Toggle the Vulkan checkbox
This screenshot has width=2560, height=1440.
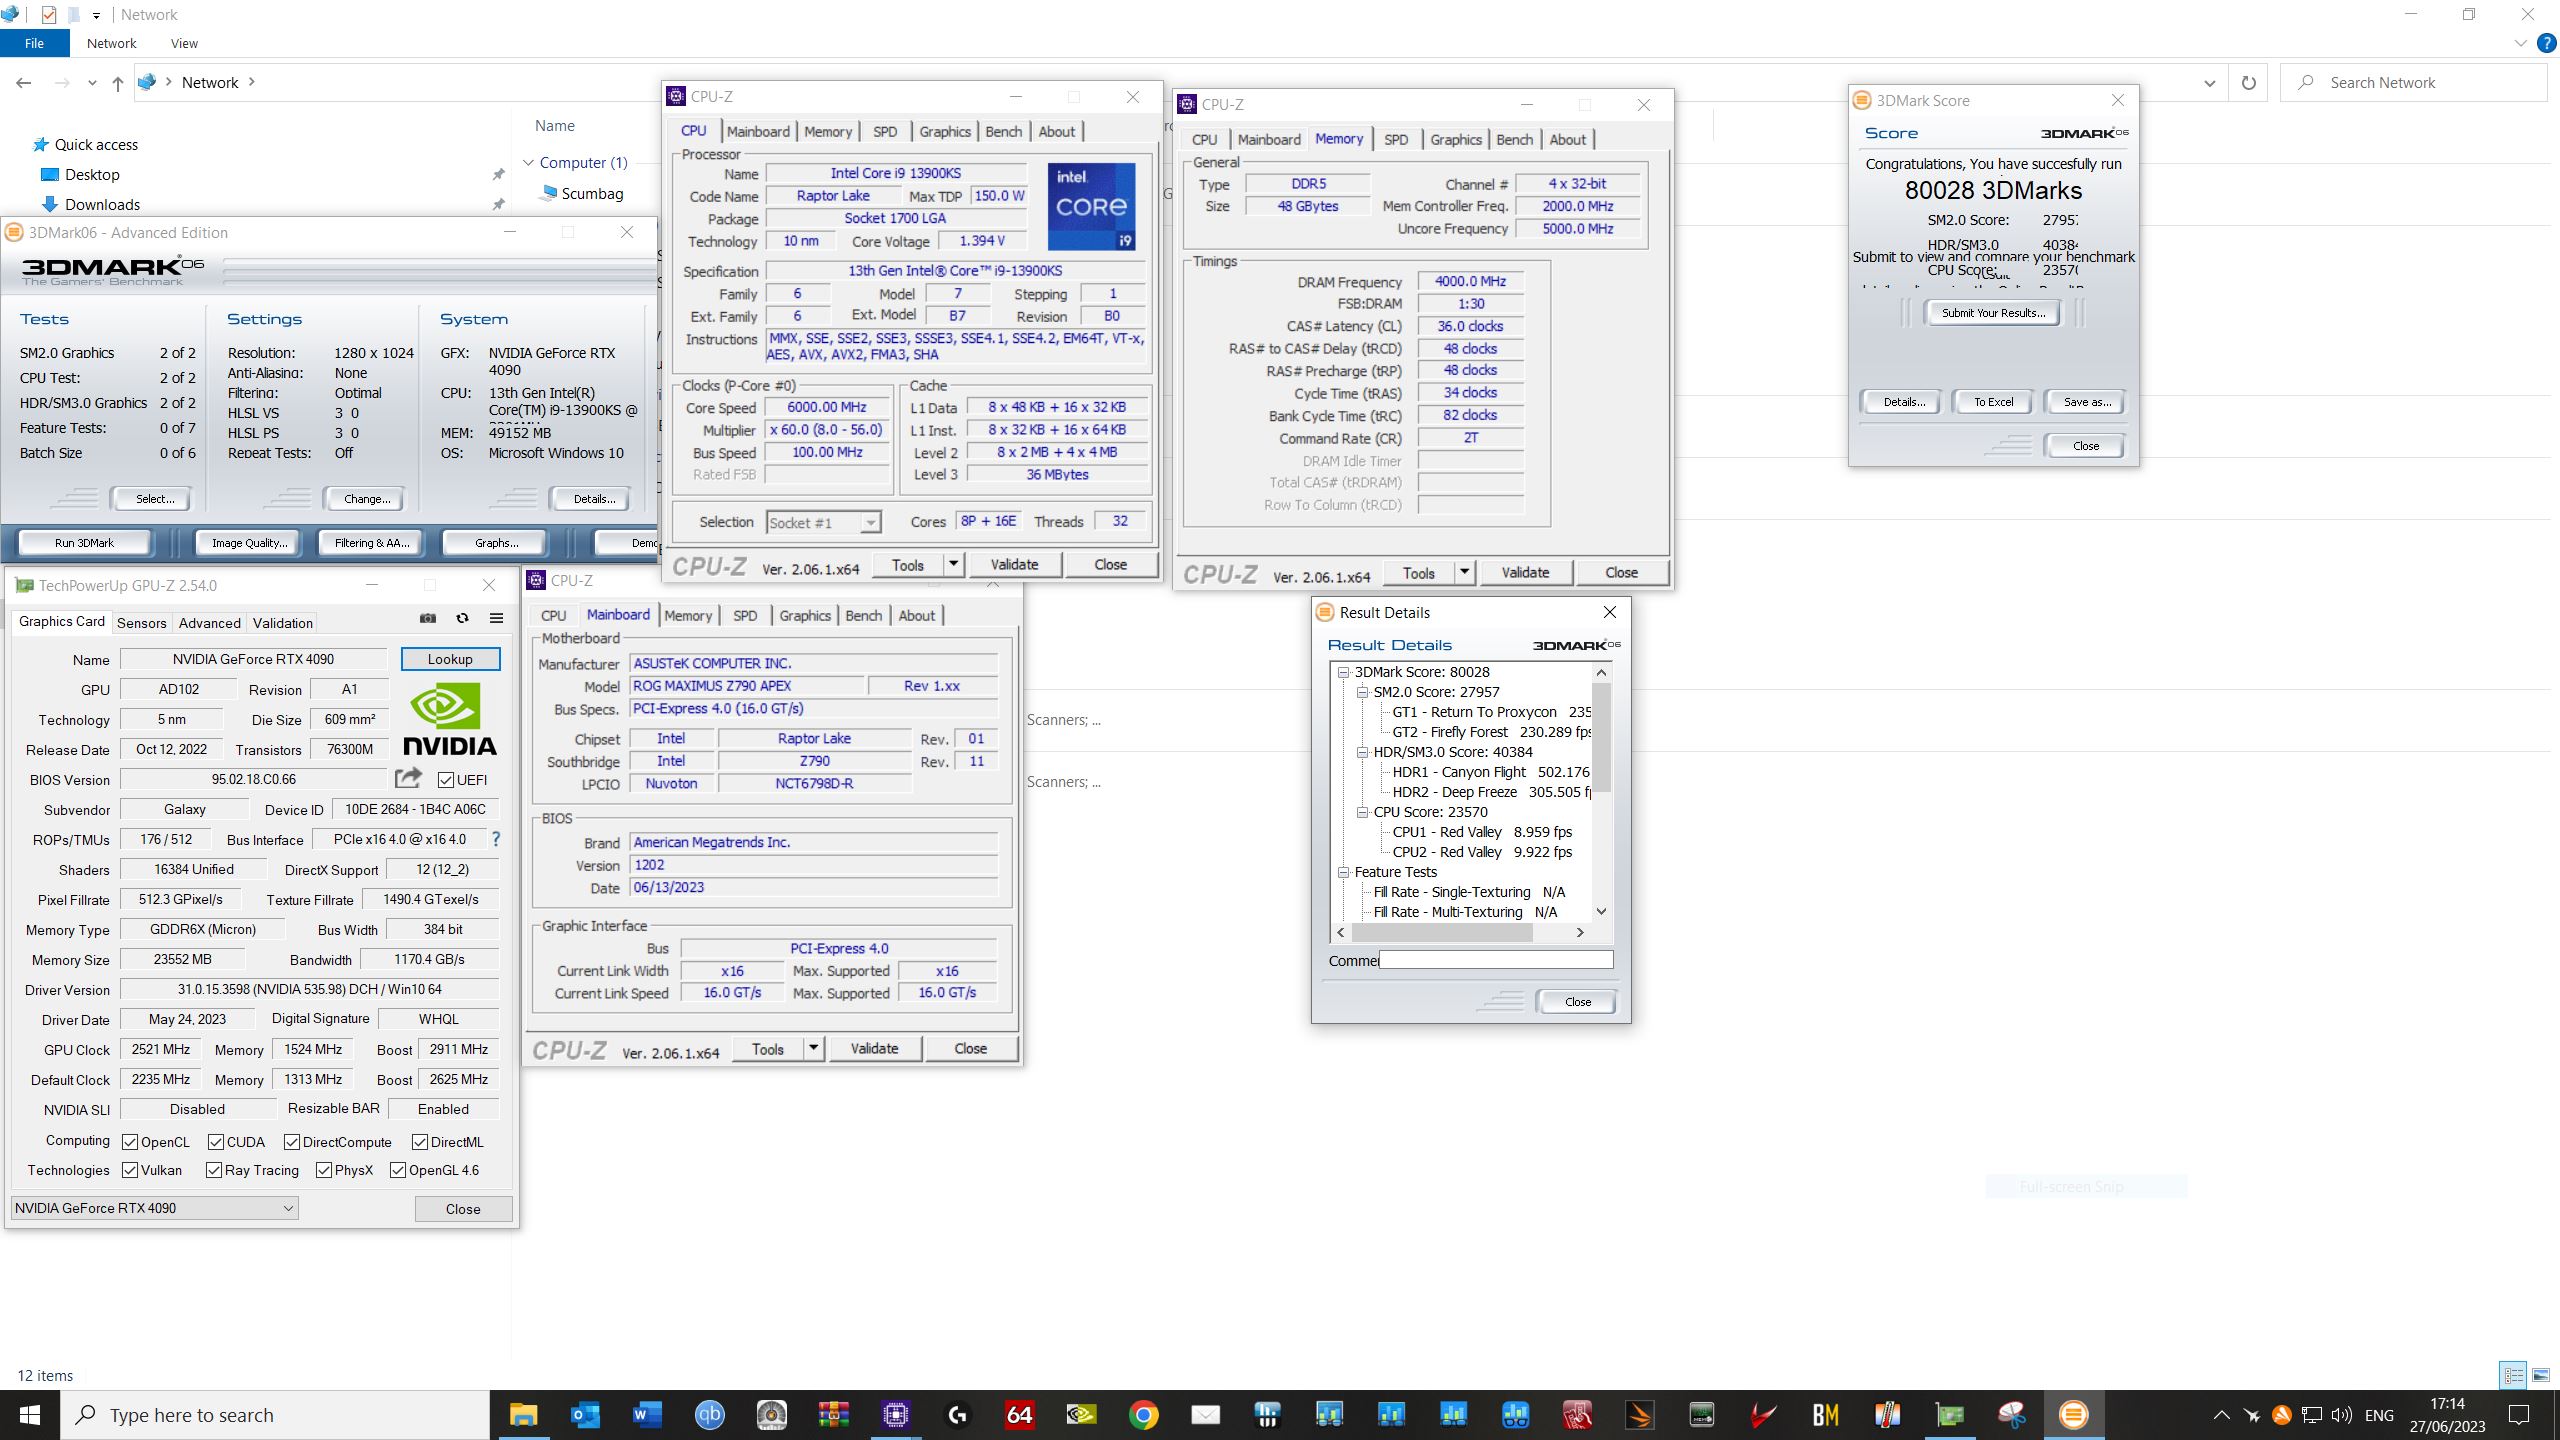point(130,1170)
